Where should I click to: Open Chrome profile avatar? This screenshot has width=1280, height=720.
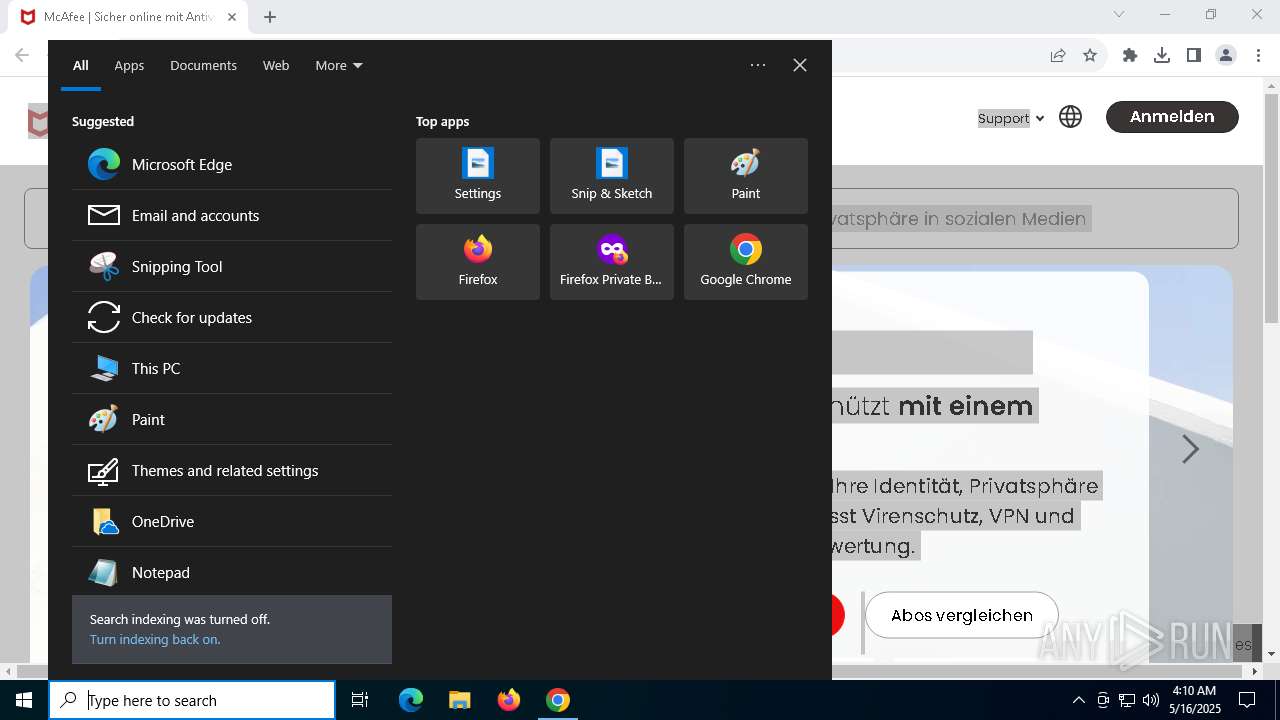(x=1226, y=55)
